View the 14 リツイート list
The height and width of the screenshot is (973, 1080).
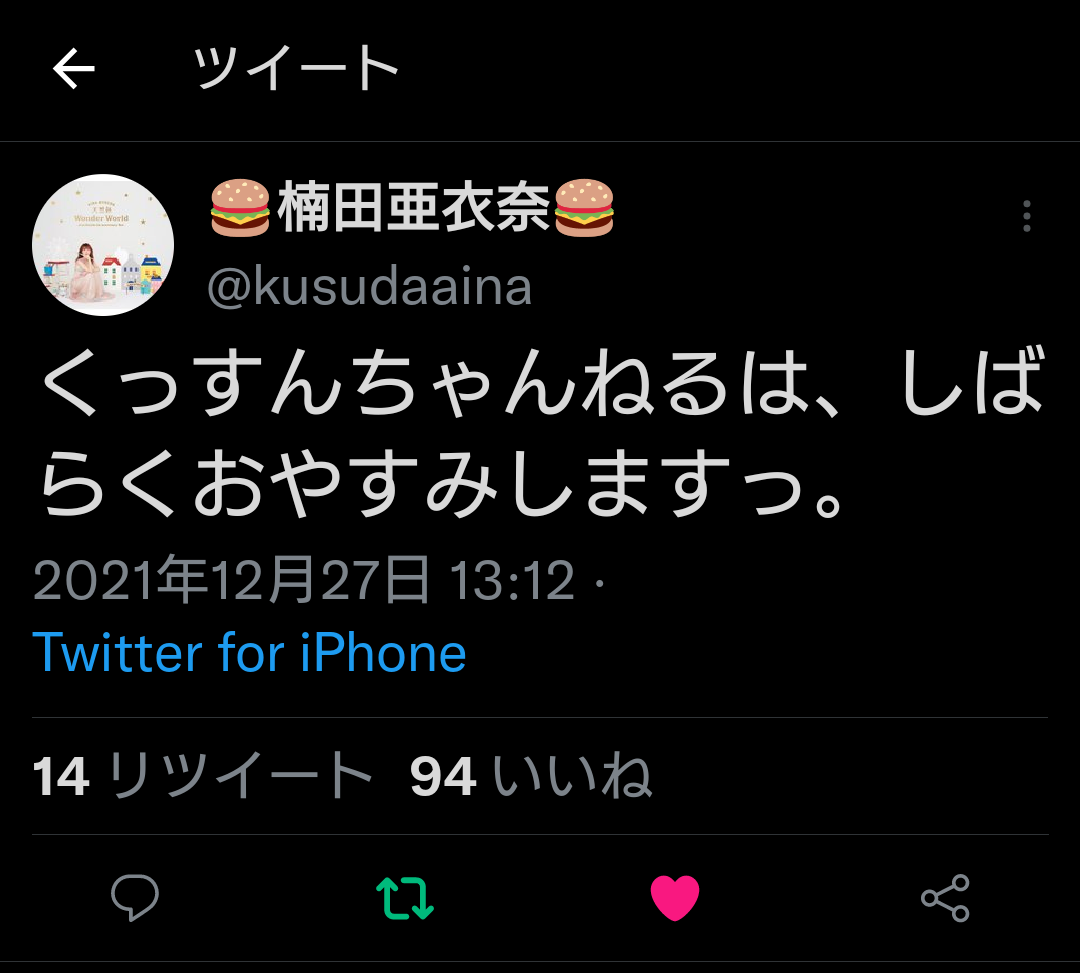click(x=202, y=776)
